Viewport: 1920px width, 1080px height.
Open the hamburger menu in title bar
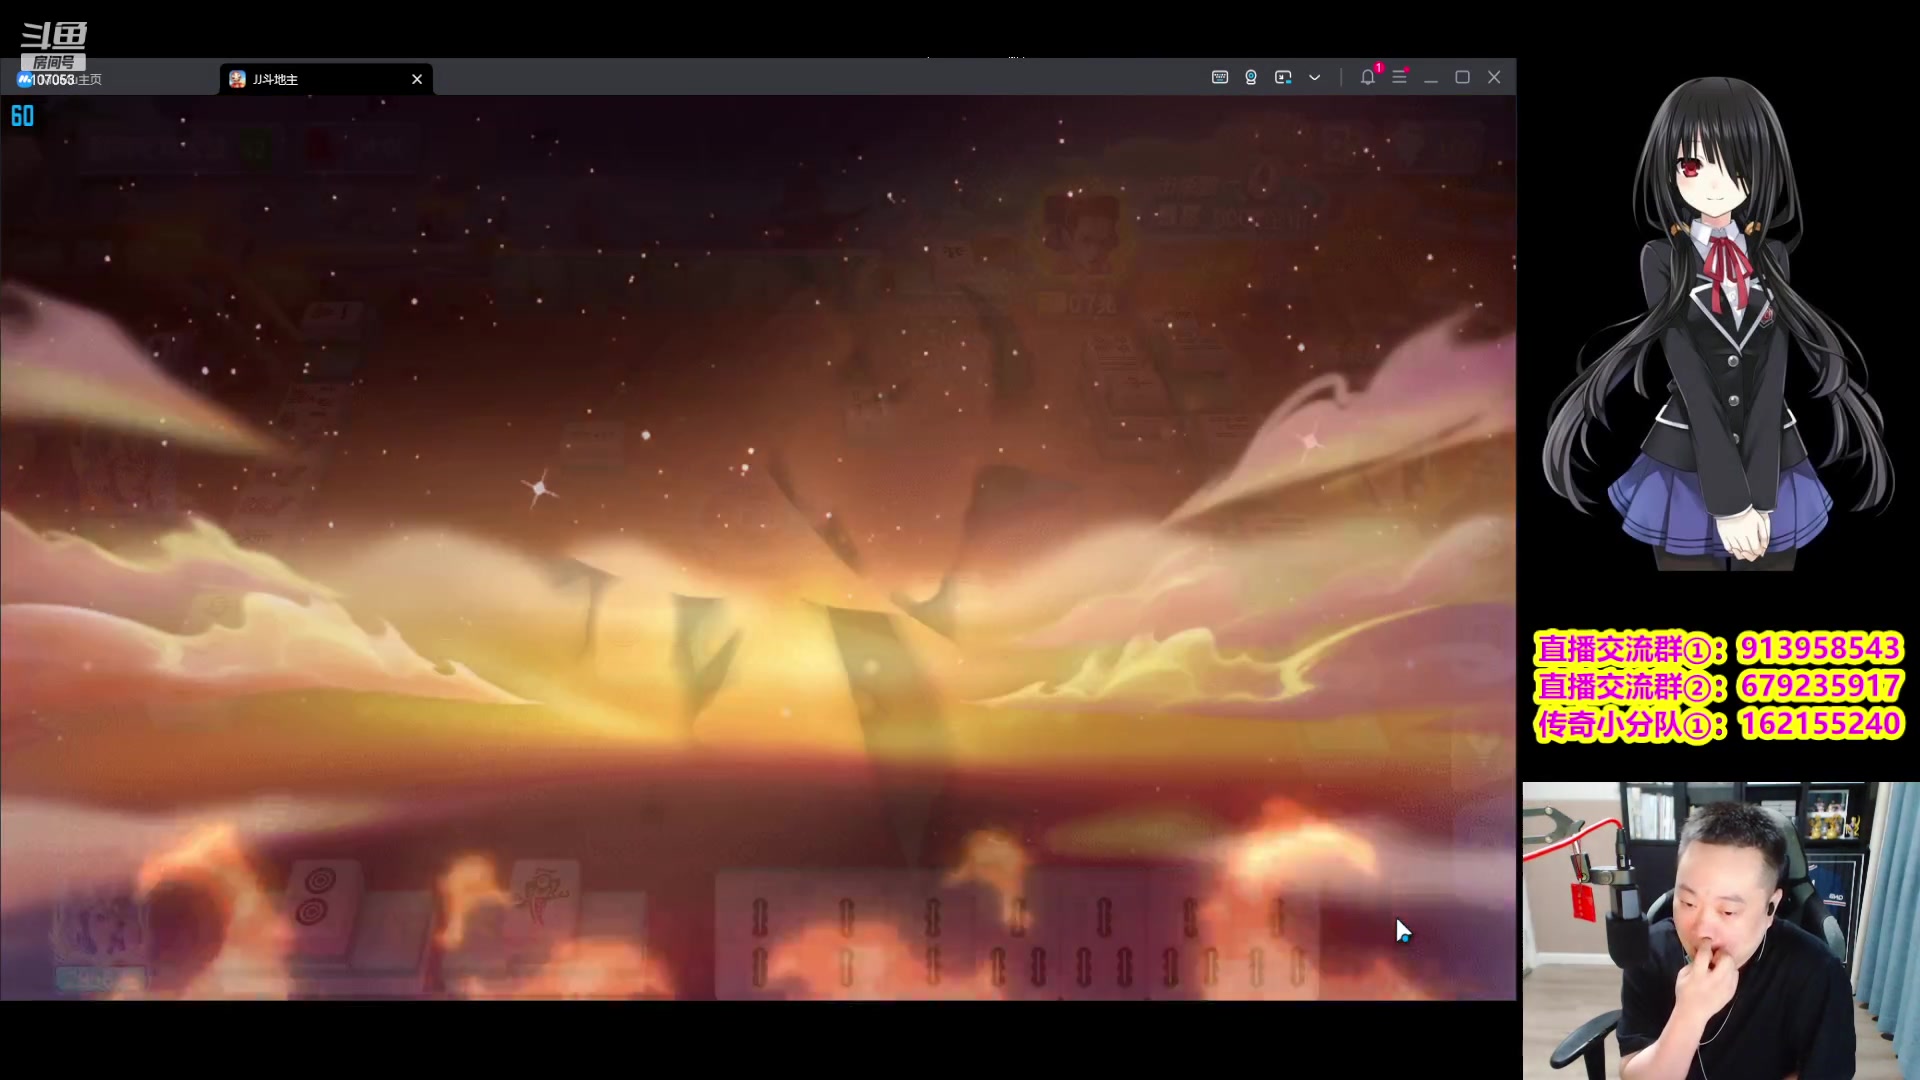click(x=1400, y=77)
